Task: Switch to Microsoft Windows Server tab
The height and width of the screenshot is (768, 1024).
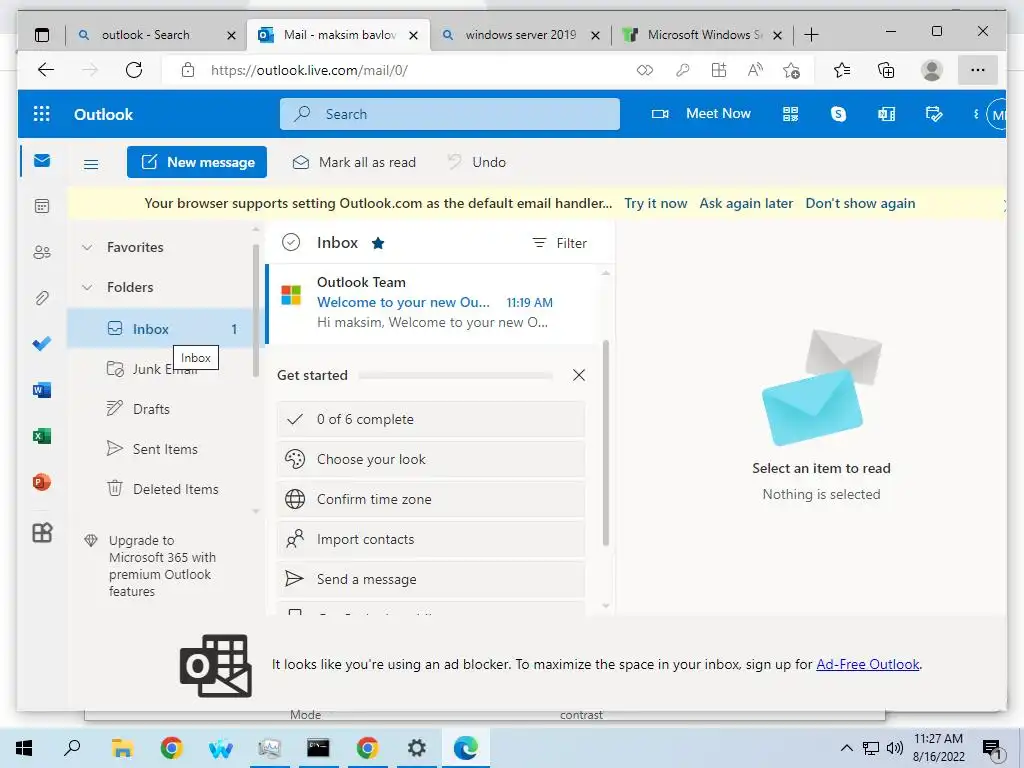Action: coord(703,35)
